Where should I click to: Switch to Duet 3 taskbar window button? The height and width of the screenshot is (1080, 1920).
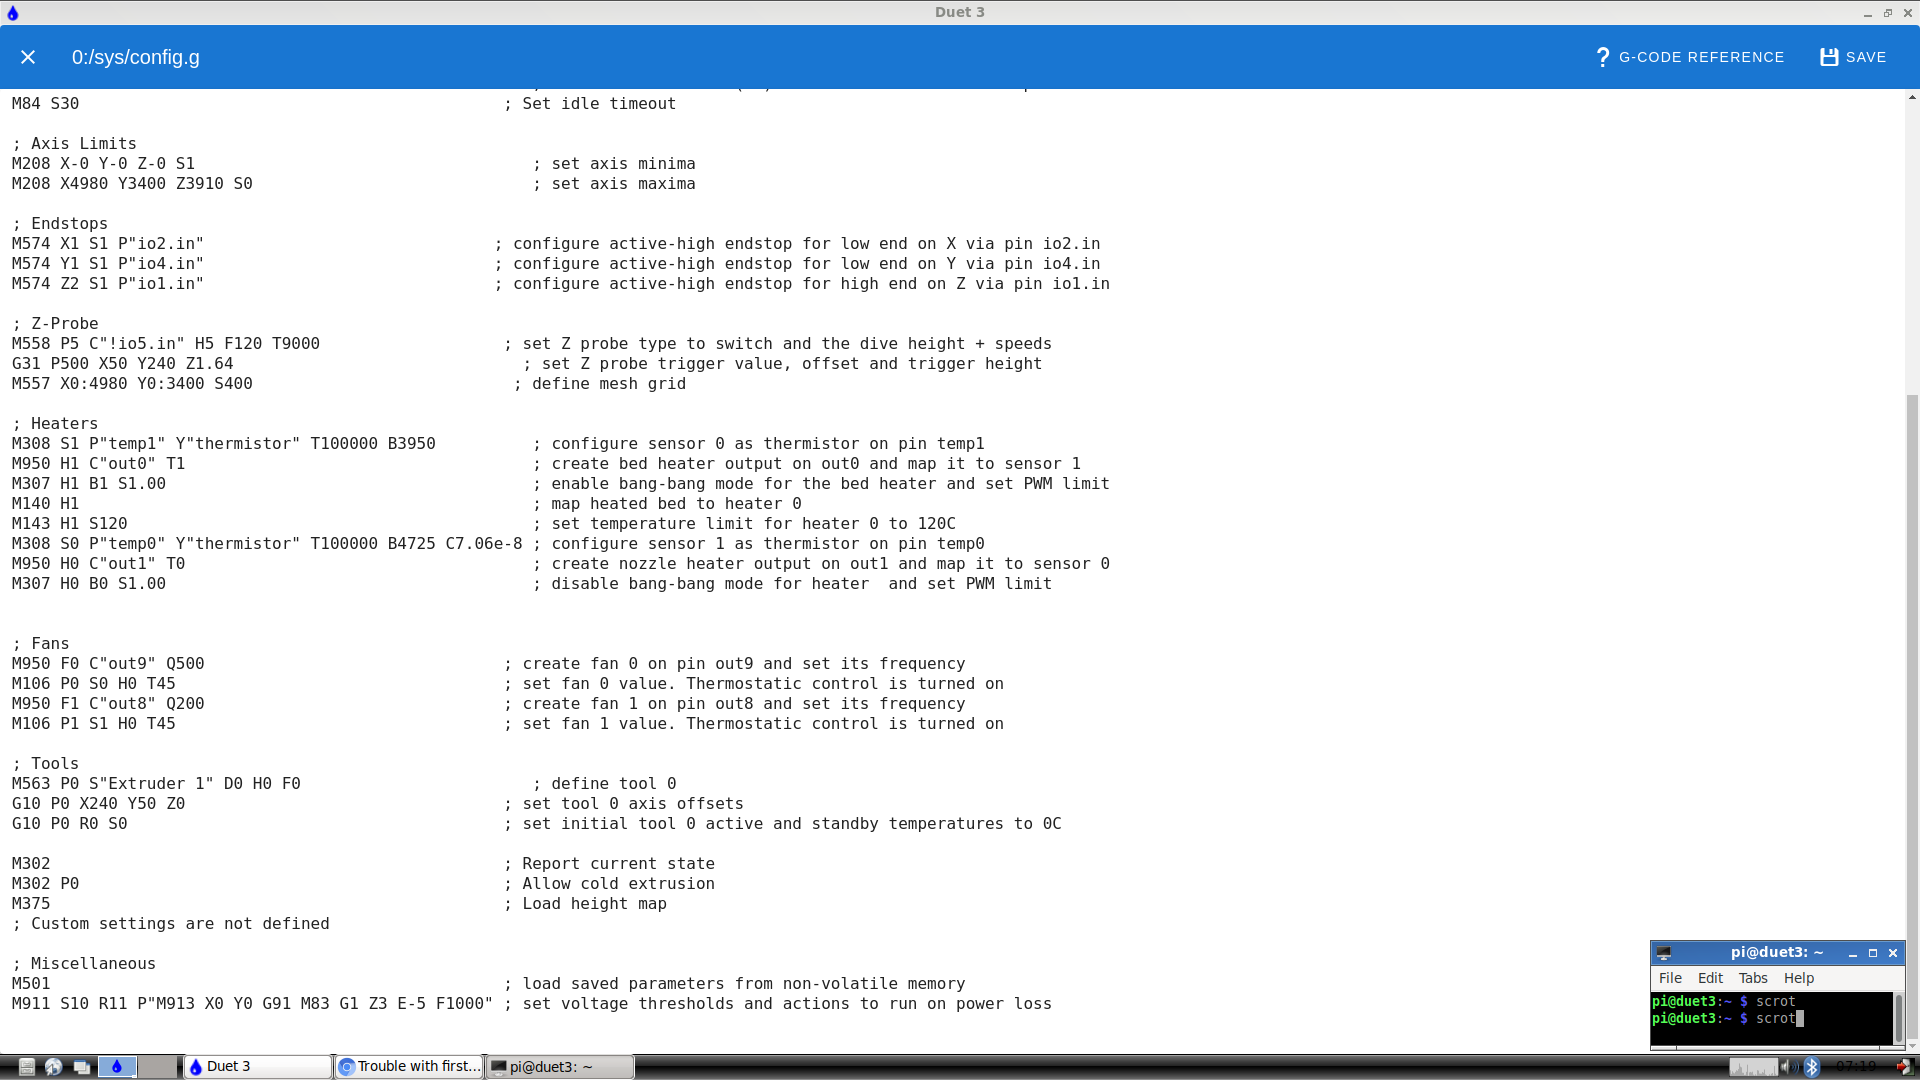[x=258, y=1067]
